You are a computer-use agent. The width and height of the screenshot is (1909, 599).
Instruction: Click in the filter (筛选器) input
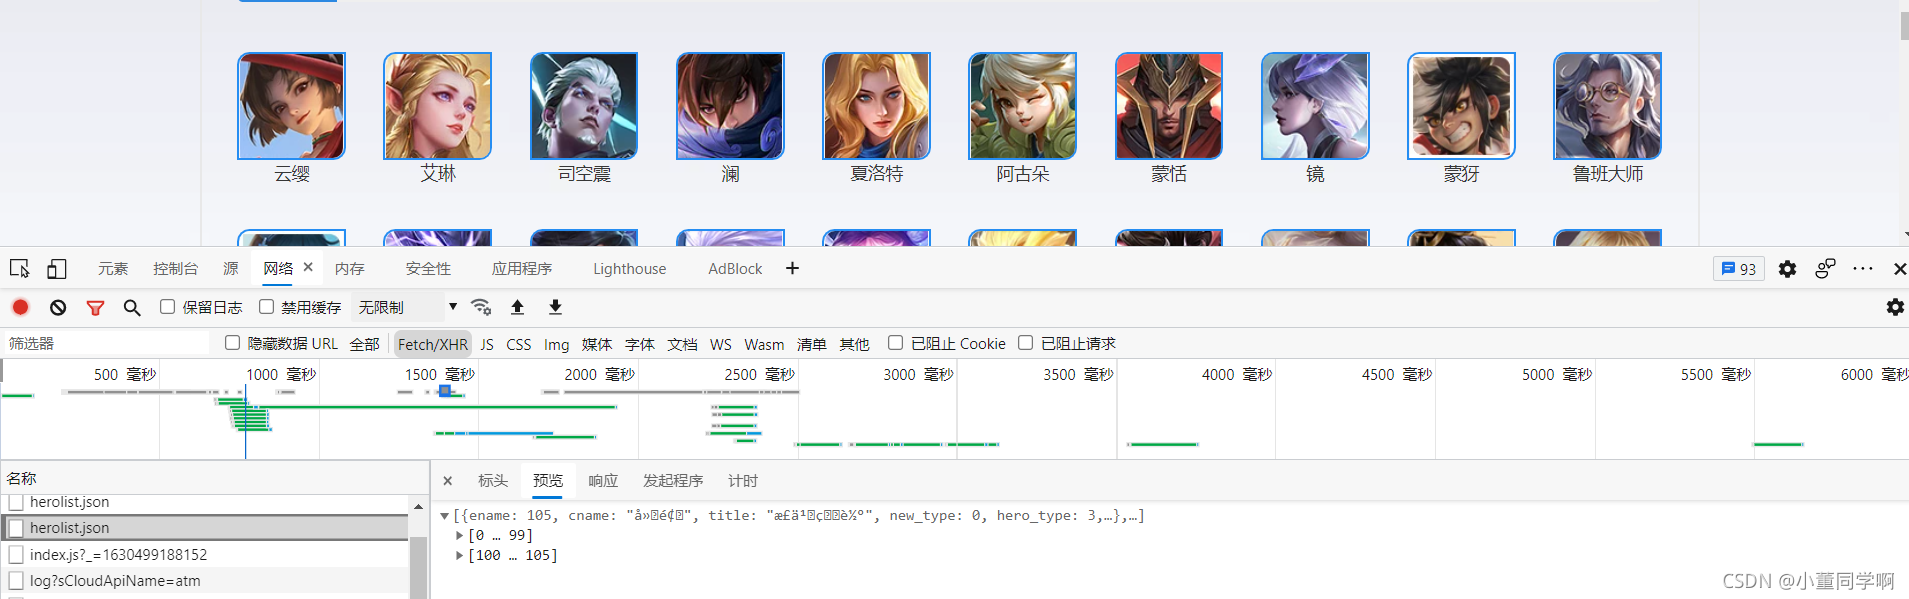click(106, 343)
